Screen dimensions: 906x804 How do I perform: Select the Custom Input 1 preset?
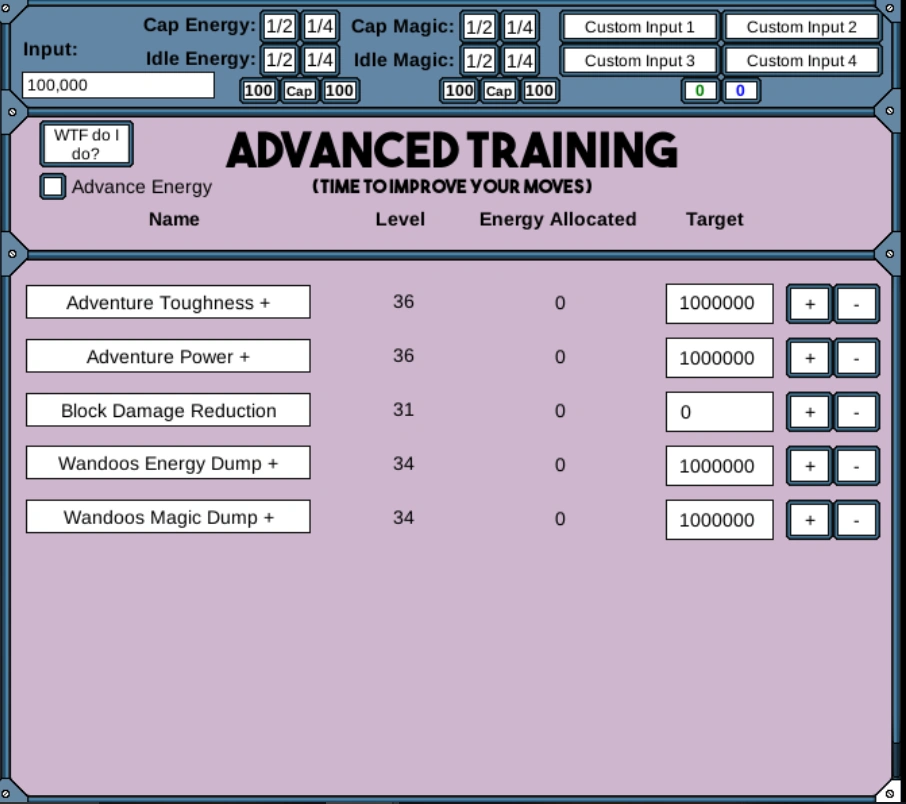pos(638,27)
